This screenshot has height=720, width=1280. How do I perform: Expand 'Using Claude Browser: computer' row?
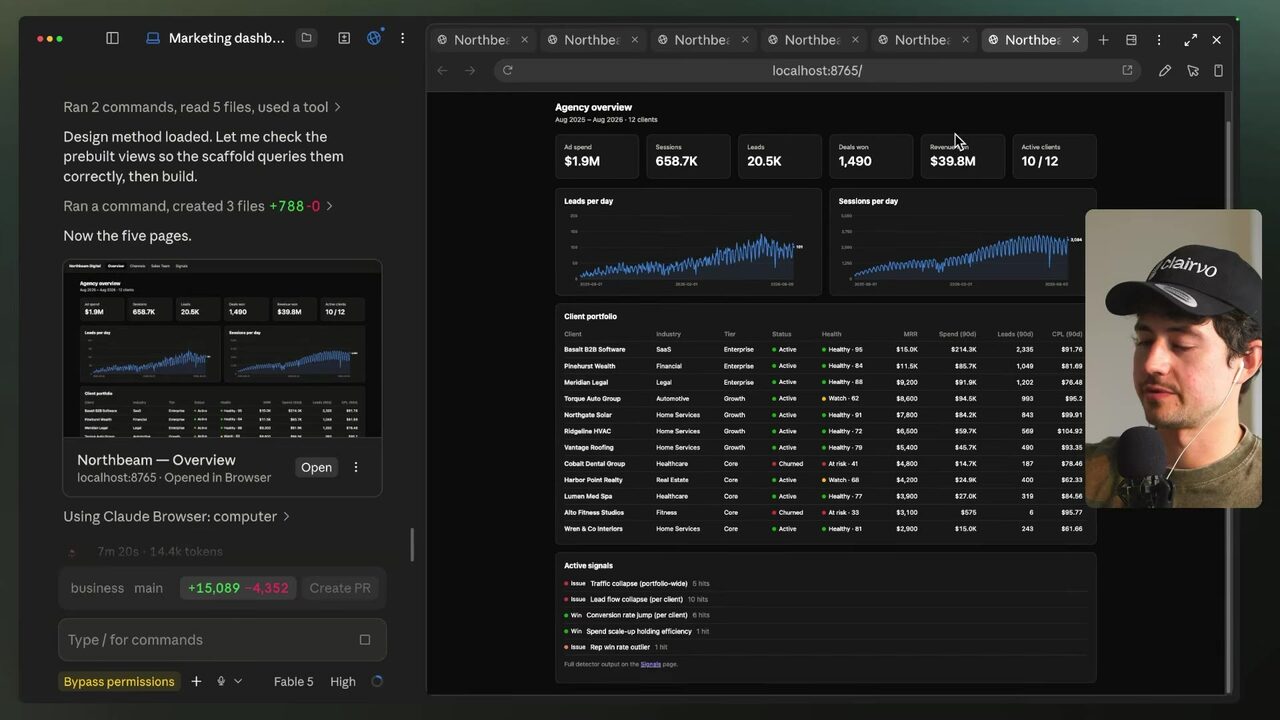[x=177, y=516]
